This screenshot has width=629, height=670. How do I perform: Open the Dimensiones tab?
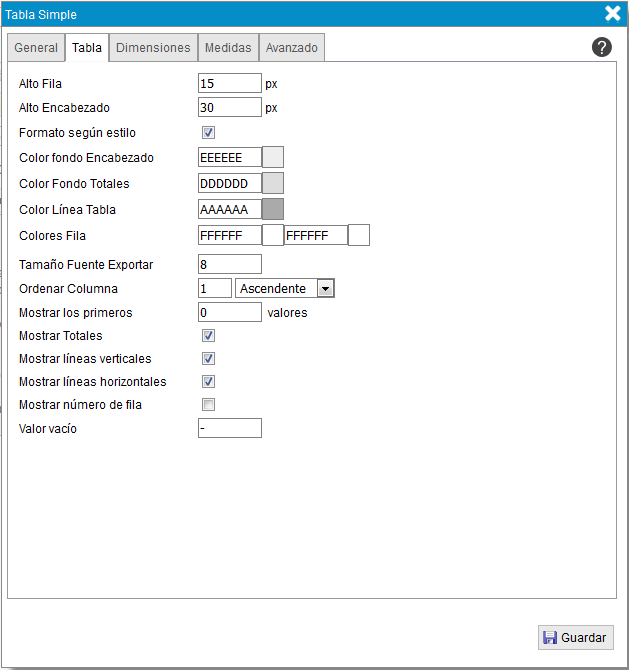[x=153, y=48]
